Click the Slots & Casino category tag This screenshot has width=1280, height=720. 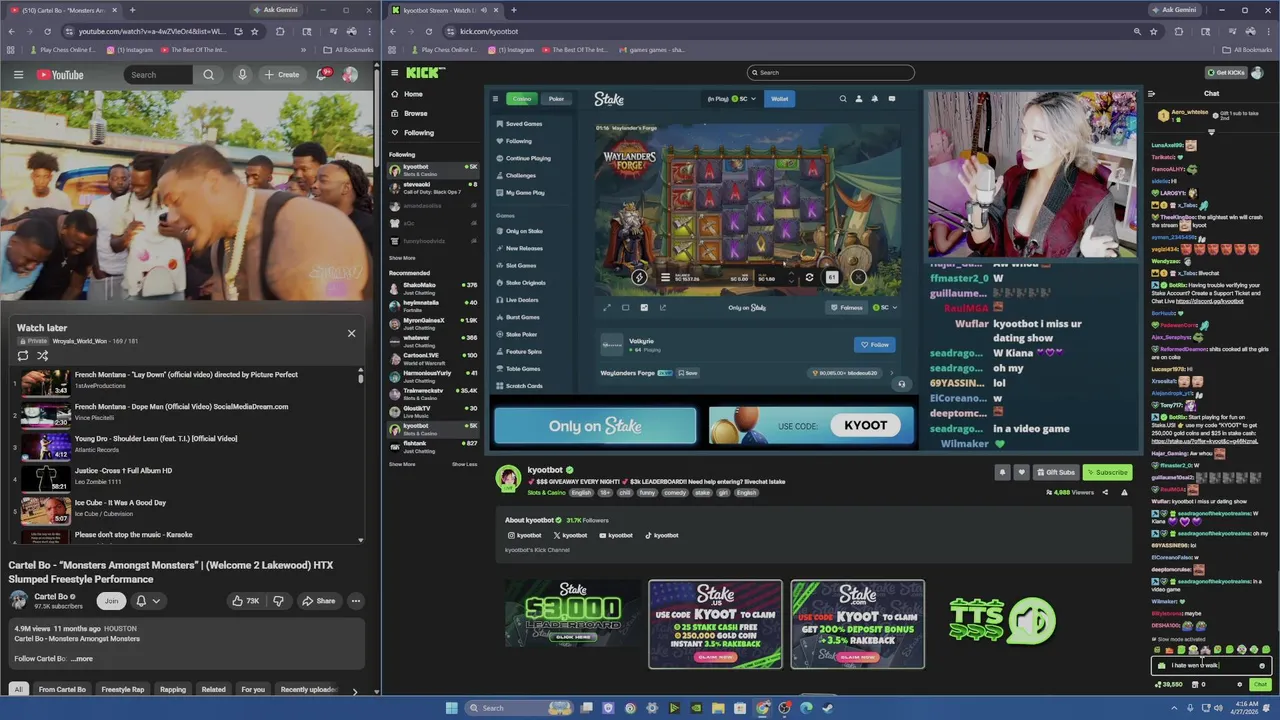pyautogui.click(x=546, y=493)
